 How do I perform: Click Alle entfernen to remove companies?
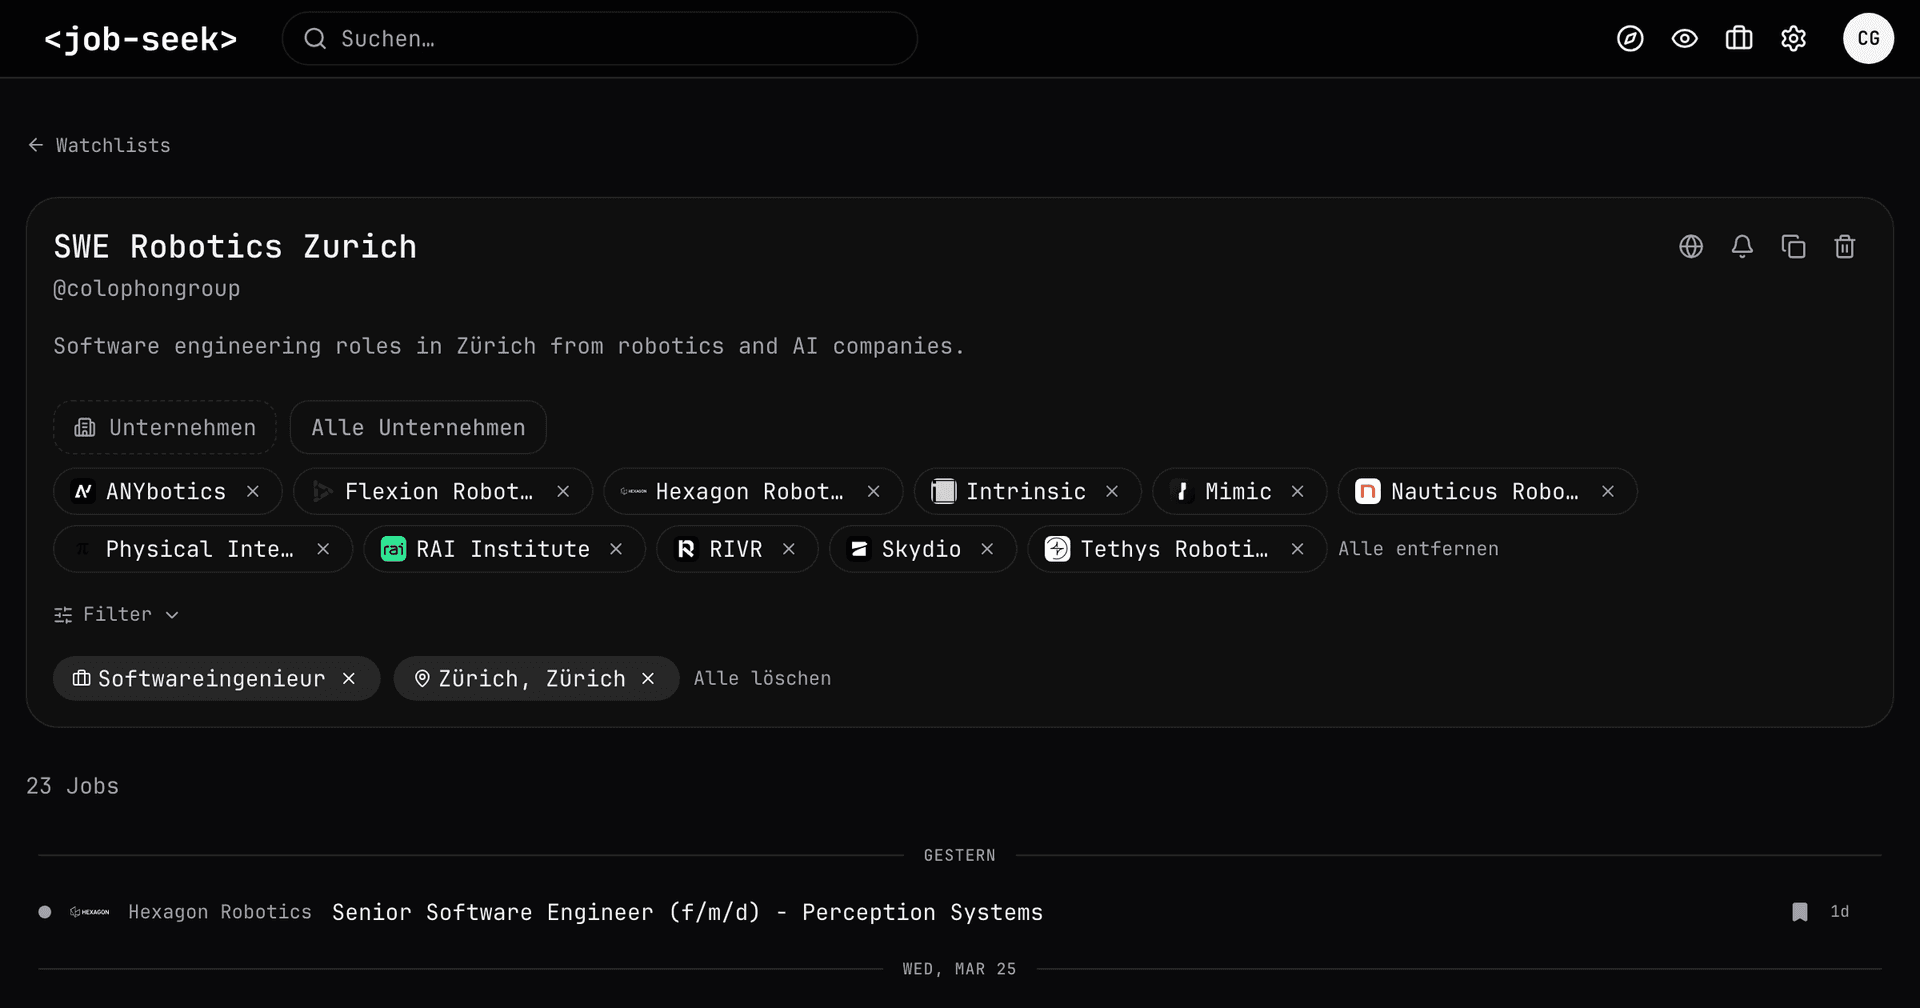click(1418, 549)
